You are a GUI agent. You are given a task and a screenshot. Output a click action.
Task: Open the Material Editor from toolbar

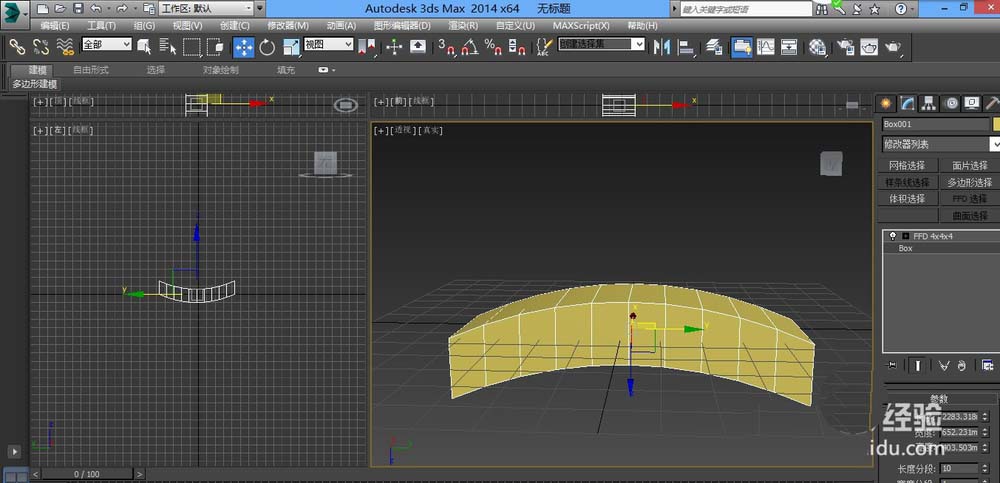point(817,47)
